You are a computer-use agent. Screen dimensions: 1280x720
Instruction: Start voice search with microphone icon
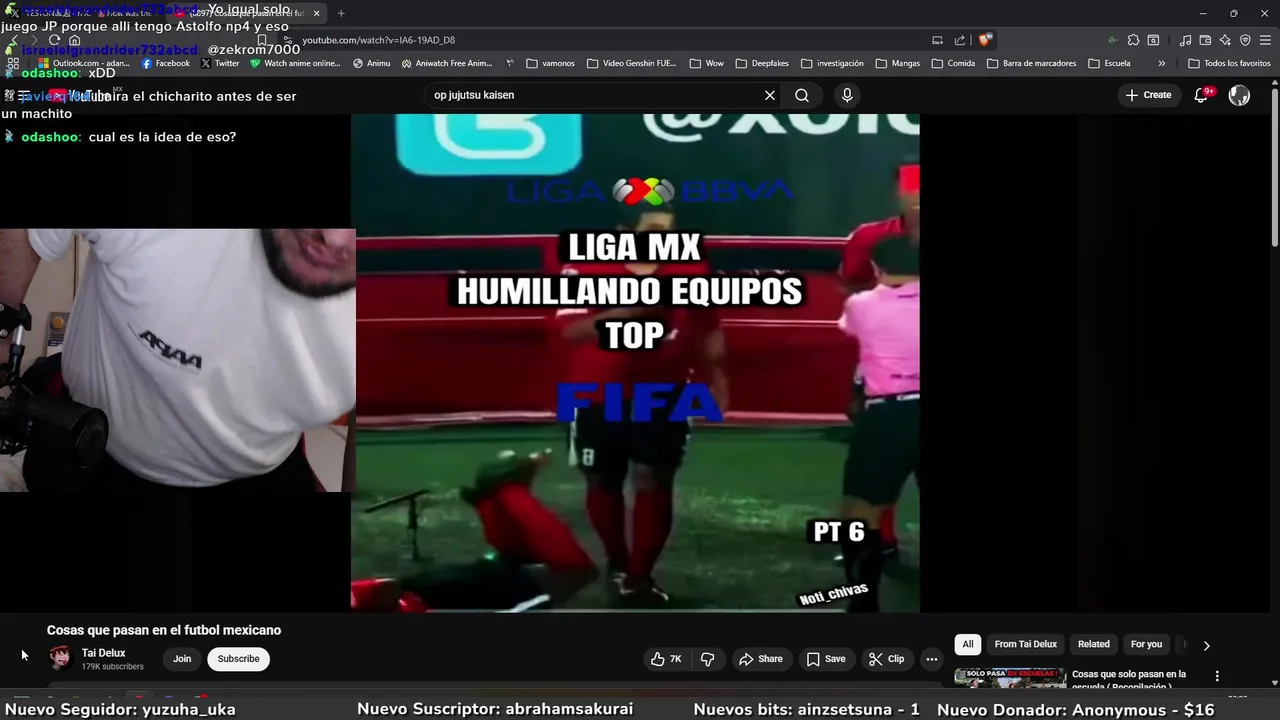[847, 95]
